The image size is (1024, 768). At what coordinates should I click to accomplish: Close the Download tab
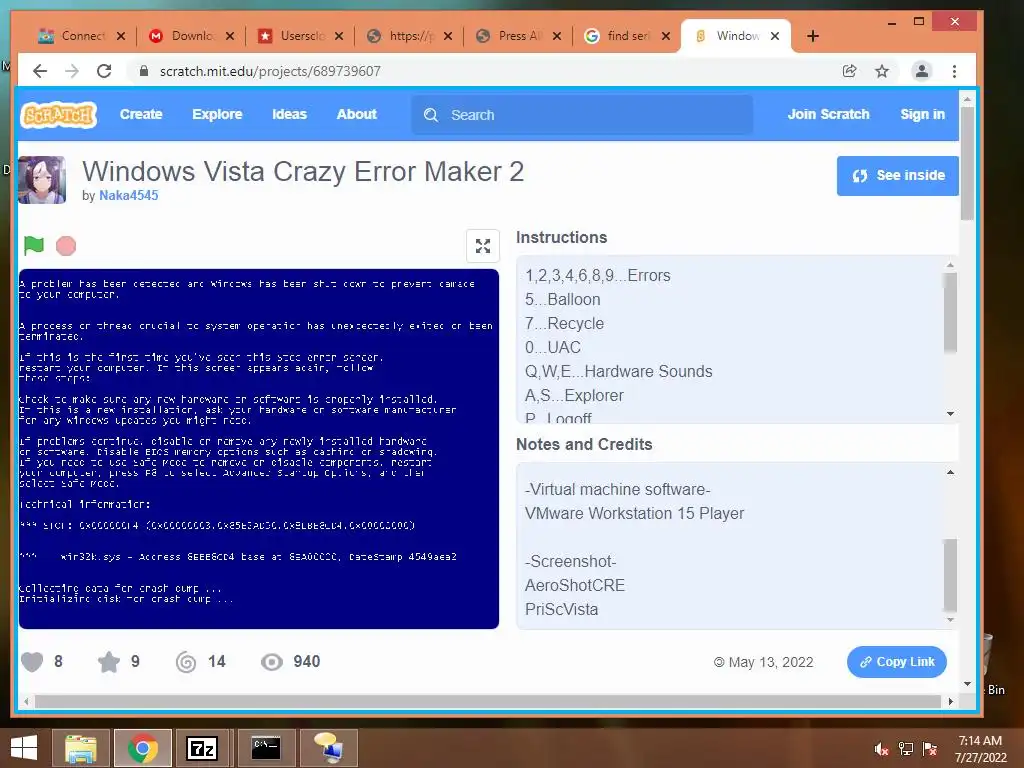[230, 36]
